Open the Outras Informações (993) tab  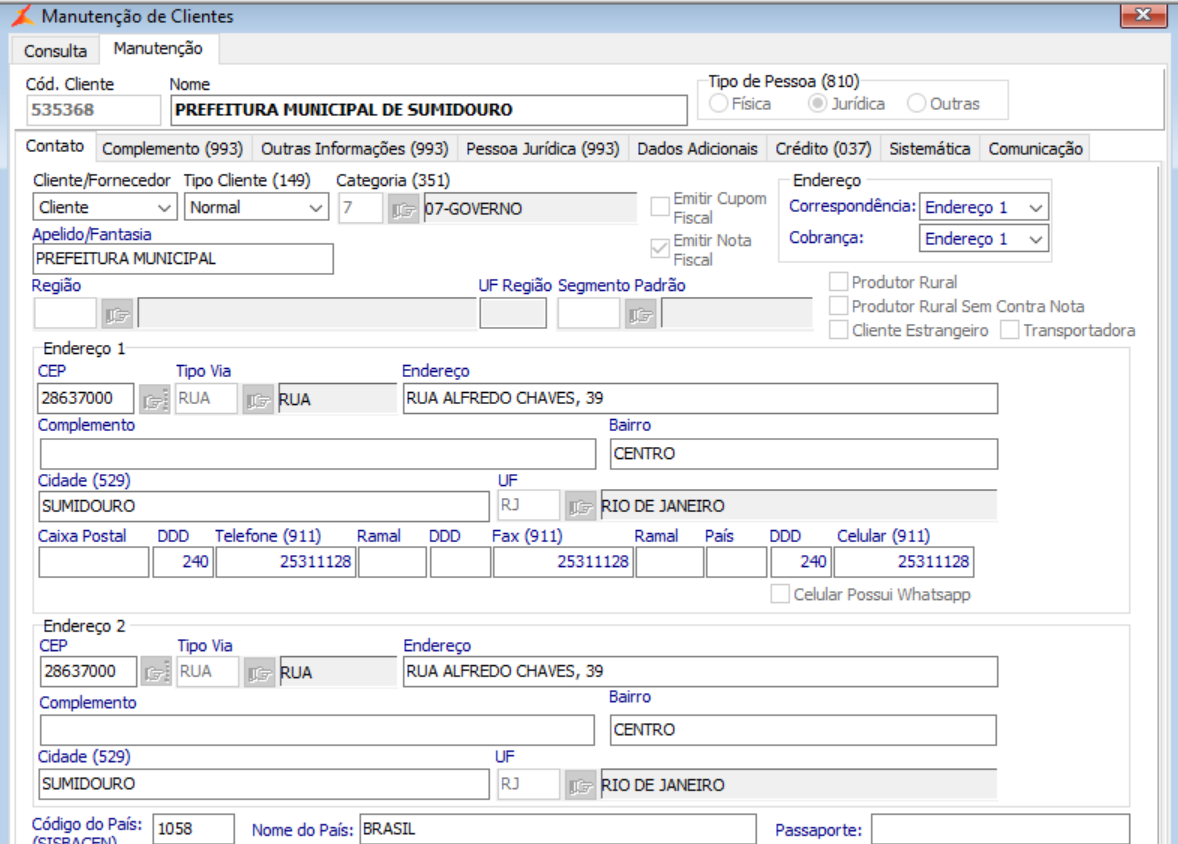coord(355,149)
